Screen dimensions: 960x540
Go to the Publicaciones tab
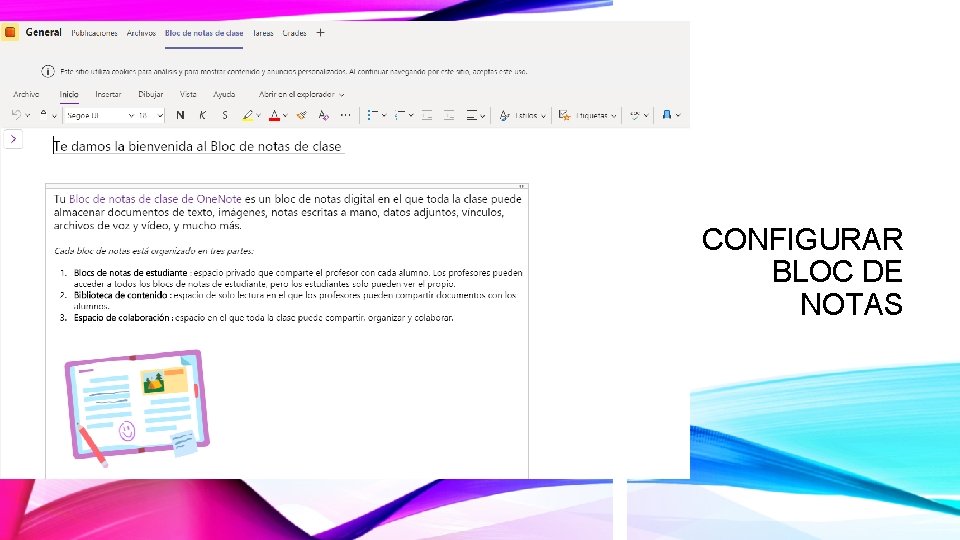[94, 33]
